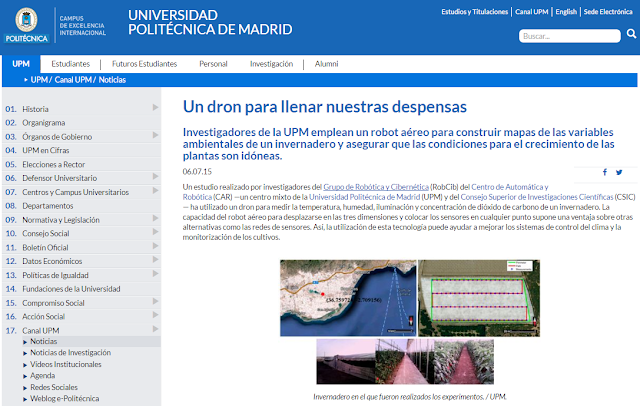Open Consejo Superior de Investigaciones Científicas link

[537, 197]
